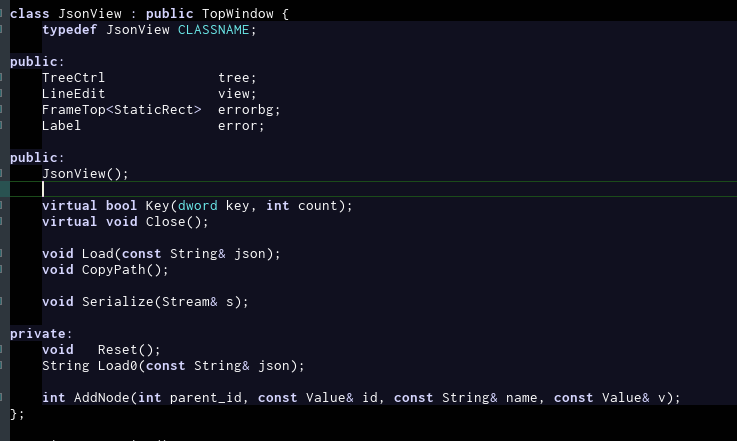Click the parent_id parameter in AddNode
This screenshot has height=441, width=737.
(x=205, y=398)
